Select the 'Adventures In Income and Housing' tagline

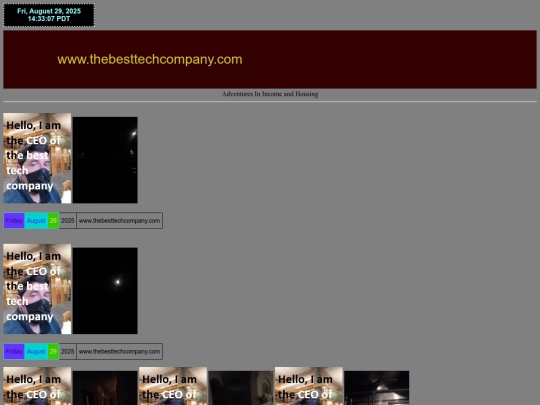pyautogui.click(x=270, y=94)
